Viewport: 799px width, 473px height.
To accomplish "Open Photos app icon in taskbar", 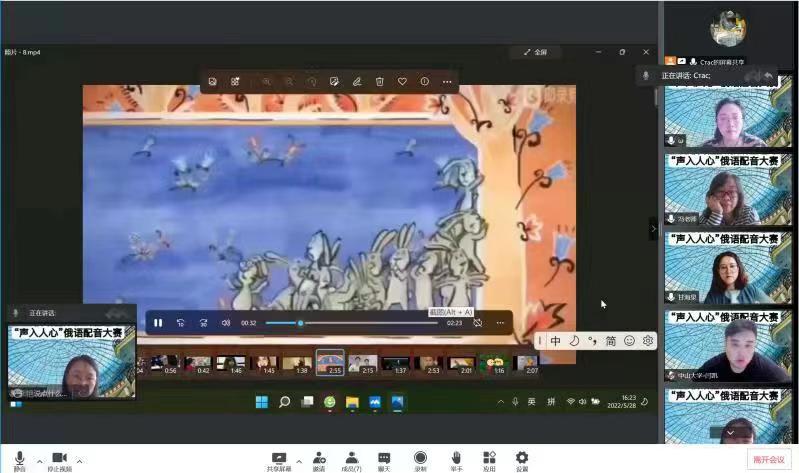I will [x=397, y=402].
